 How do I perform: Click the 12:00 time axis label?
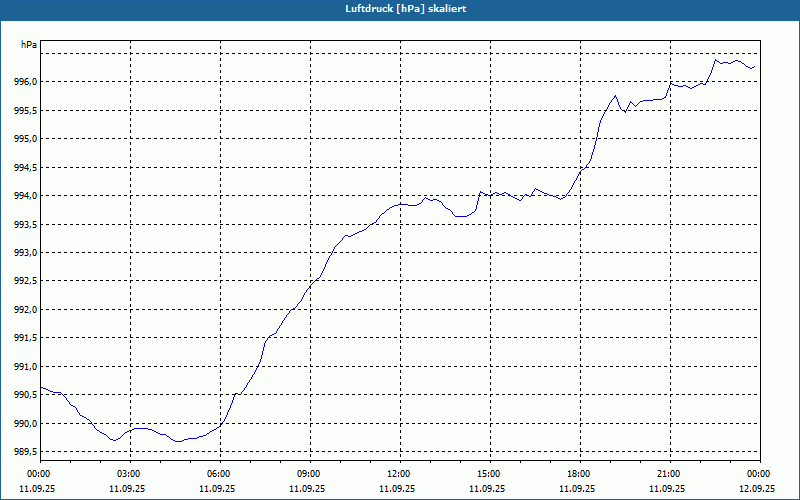tap(400, 474)
